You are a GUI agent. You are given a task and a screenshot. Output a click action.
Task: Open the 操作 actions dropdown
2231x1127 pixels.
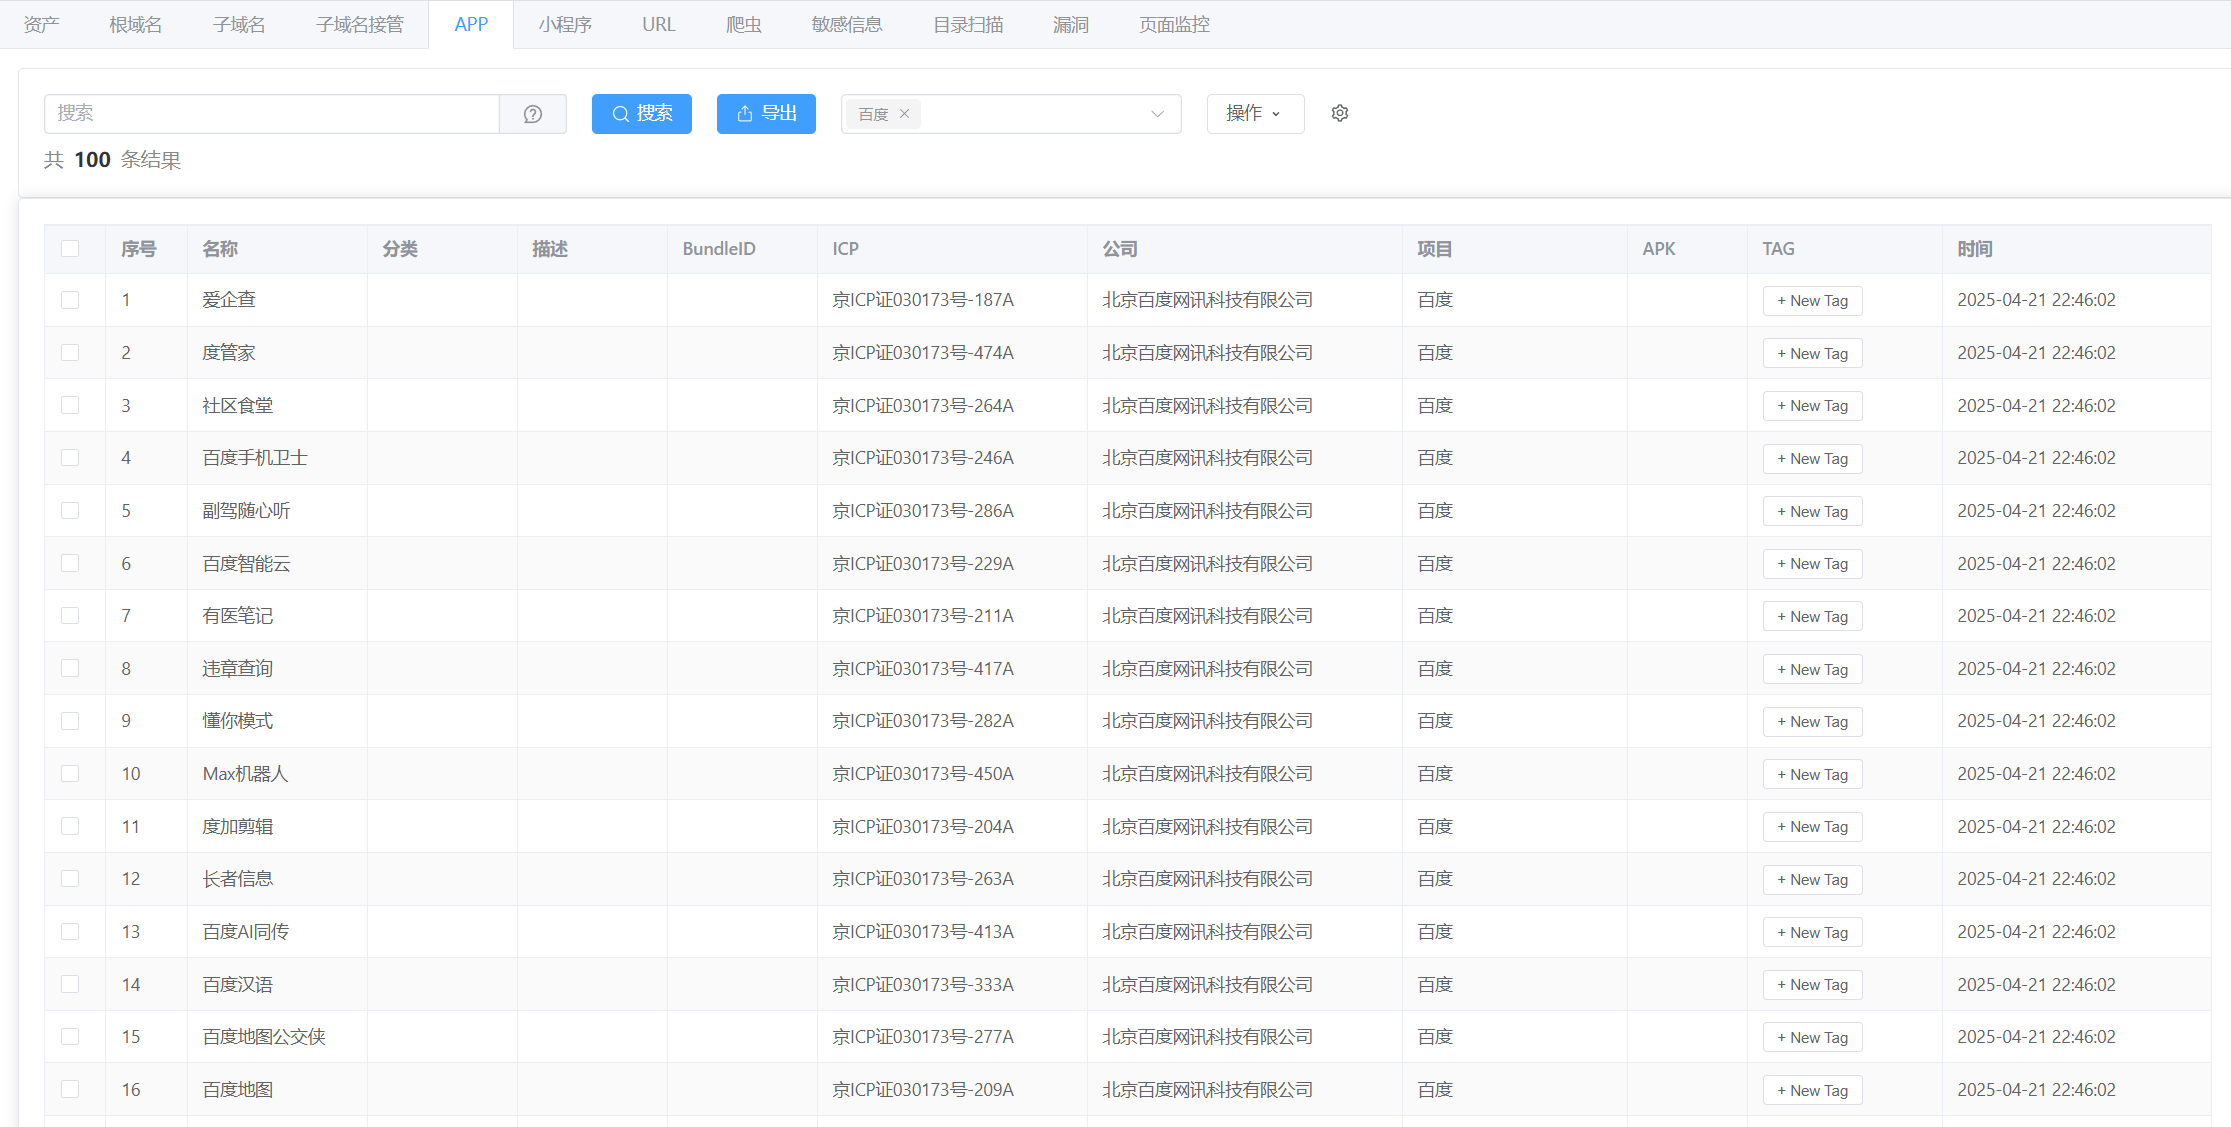pos(1254,114)
